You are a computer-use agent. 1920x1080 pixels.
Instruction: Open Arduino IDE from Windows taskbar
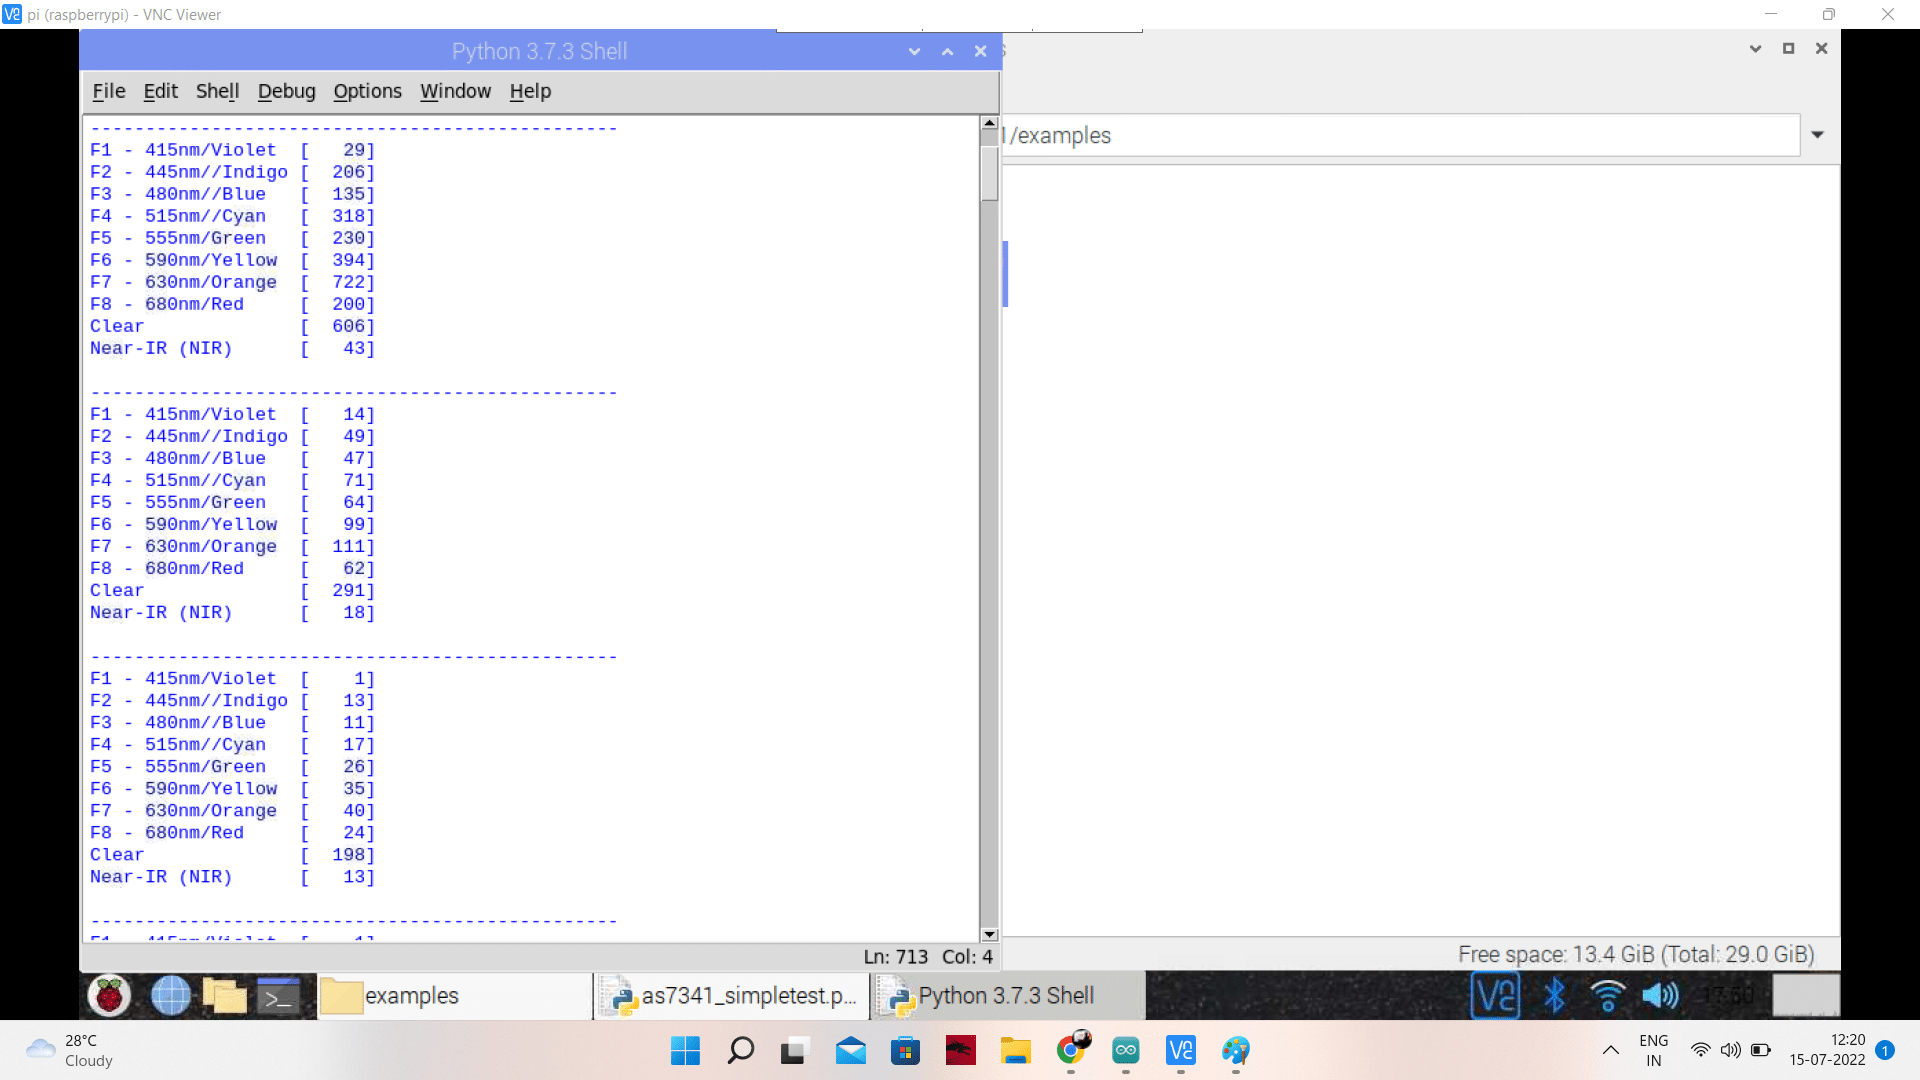tap(1126, 1050)
